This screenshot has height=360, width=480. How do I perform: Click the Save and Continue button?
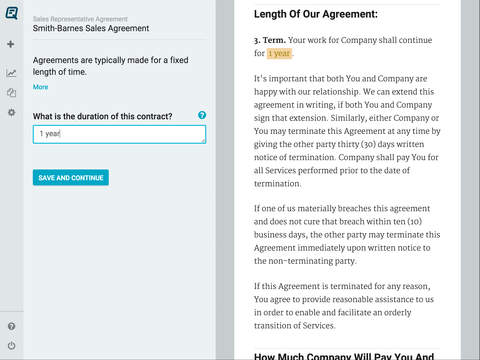click(x=71, y=177)
